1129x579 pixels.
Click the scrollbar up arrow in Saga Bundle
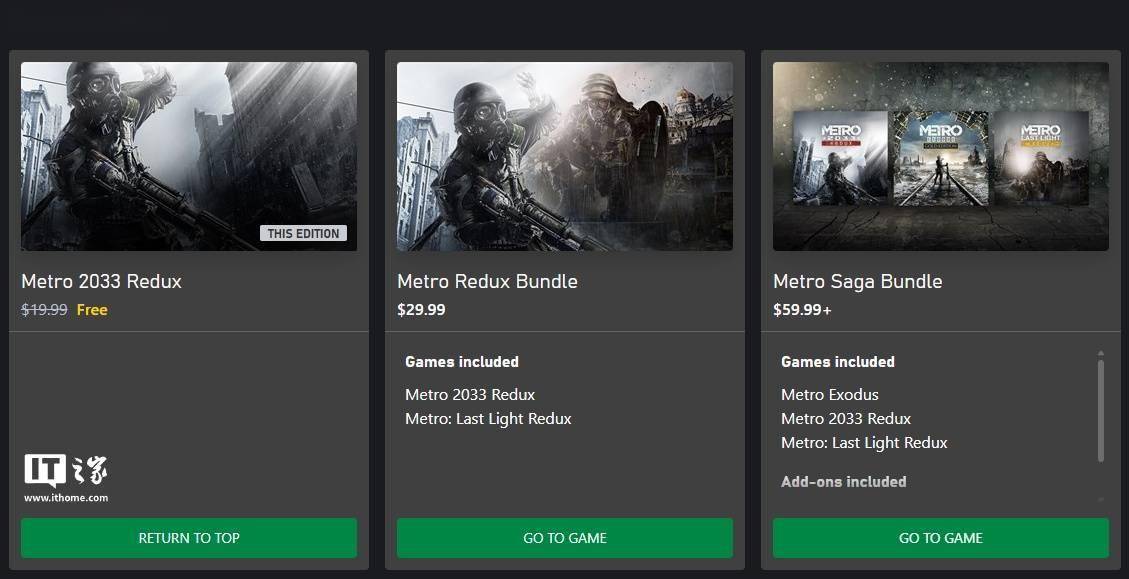[1100, 354]
